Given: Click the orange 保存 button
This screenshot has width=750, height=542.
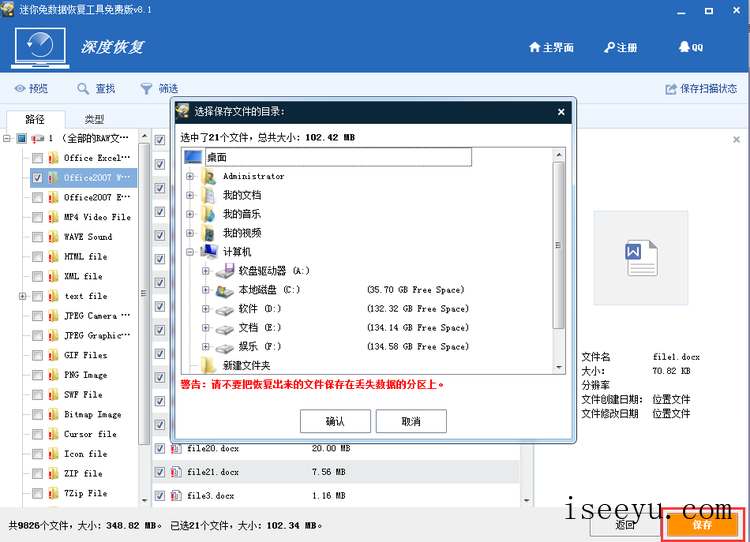Looking at the screenshot, I should click(702, 525).
